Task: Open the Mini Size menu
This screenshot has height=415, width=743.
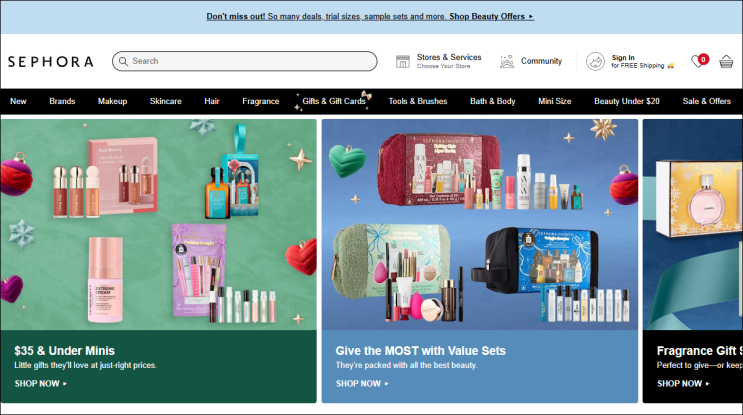Action: point(554,101)
